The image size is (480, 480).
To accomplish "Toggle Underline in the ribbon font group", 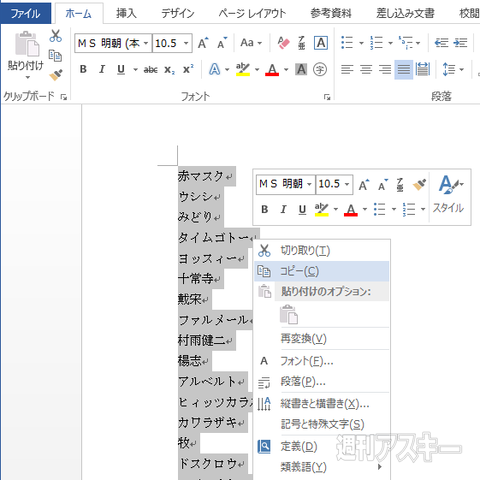I will tap(121, 70).
